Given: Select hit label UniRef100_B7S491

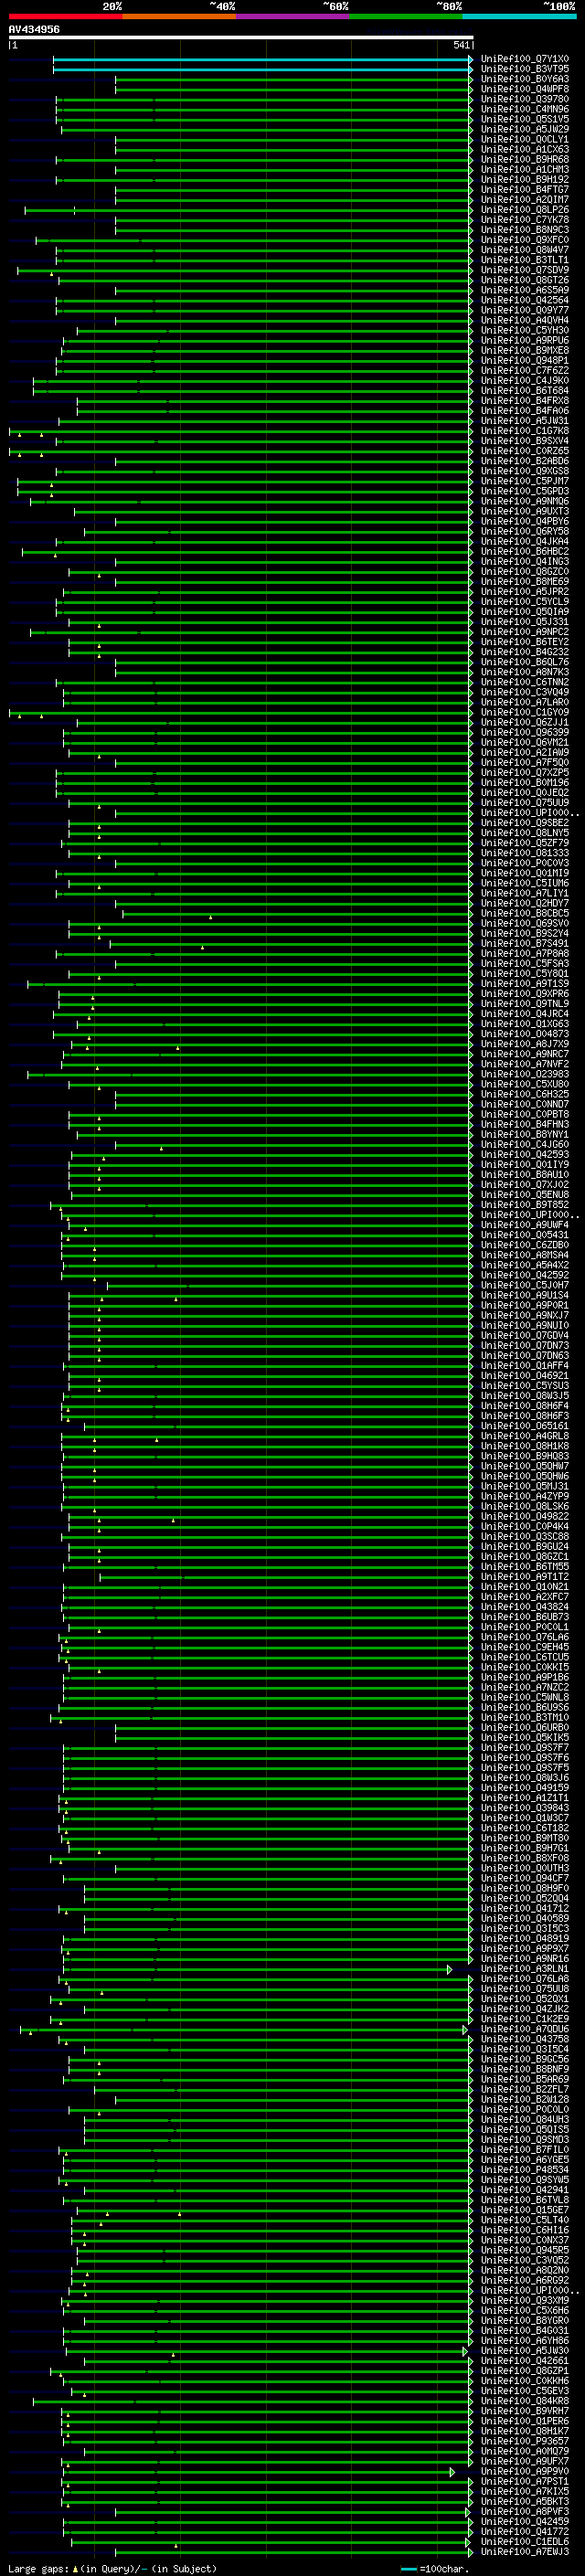Looking at the screenshot, I should tap(525, 943).
